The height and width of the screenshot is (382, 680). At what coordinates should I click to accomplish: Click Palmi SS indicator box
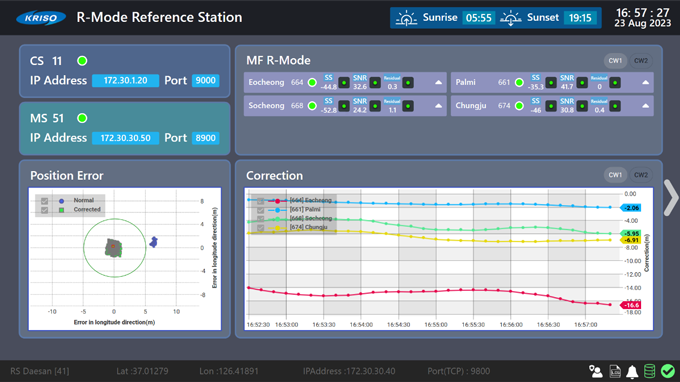551,82
